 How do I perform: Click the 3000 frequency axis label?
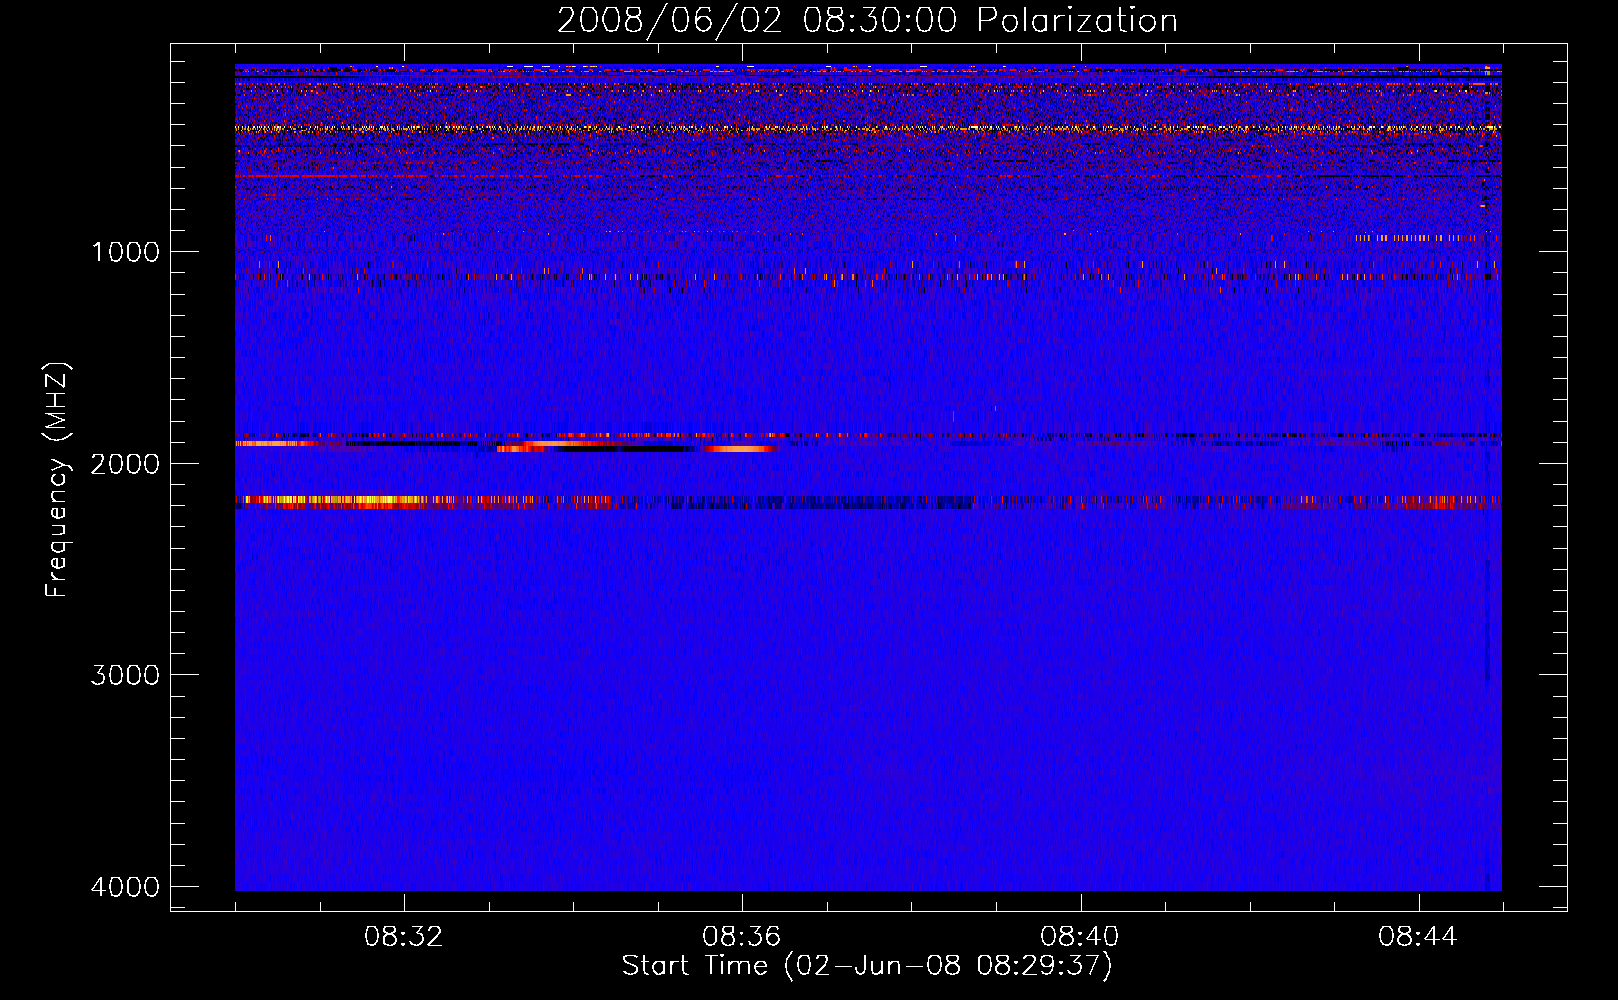(x=125, y=675)
